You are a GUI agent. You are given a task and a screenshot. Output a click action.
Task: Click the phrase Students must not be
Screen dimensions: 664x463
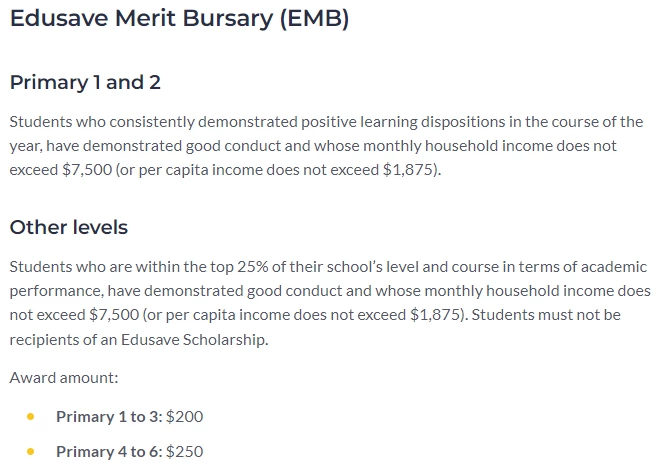click(546, 315)
